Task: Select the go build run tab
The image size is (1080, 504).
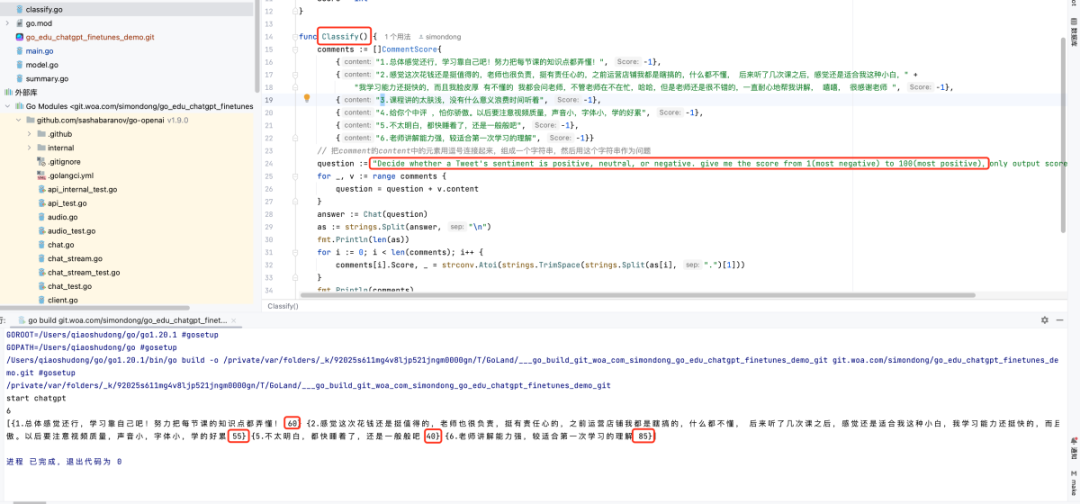Action: [x=127, y=320]
